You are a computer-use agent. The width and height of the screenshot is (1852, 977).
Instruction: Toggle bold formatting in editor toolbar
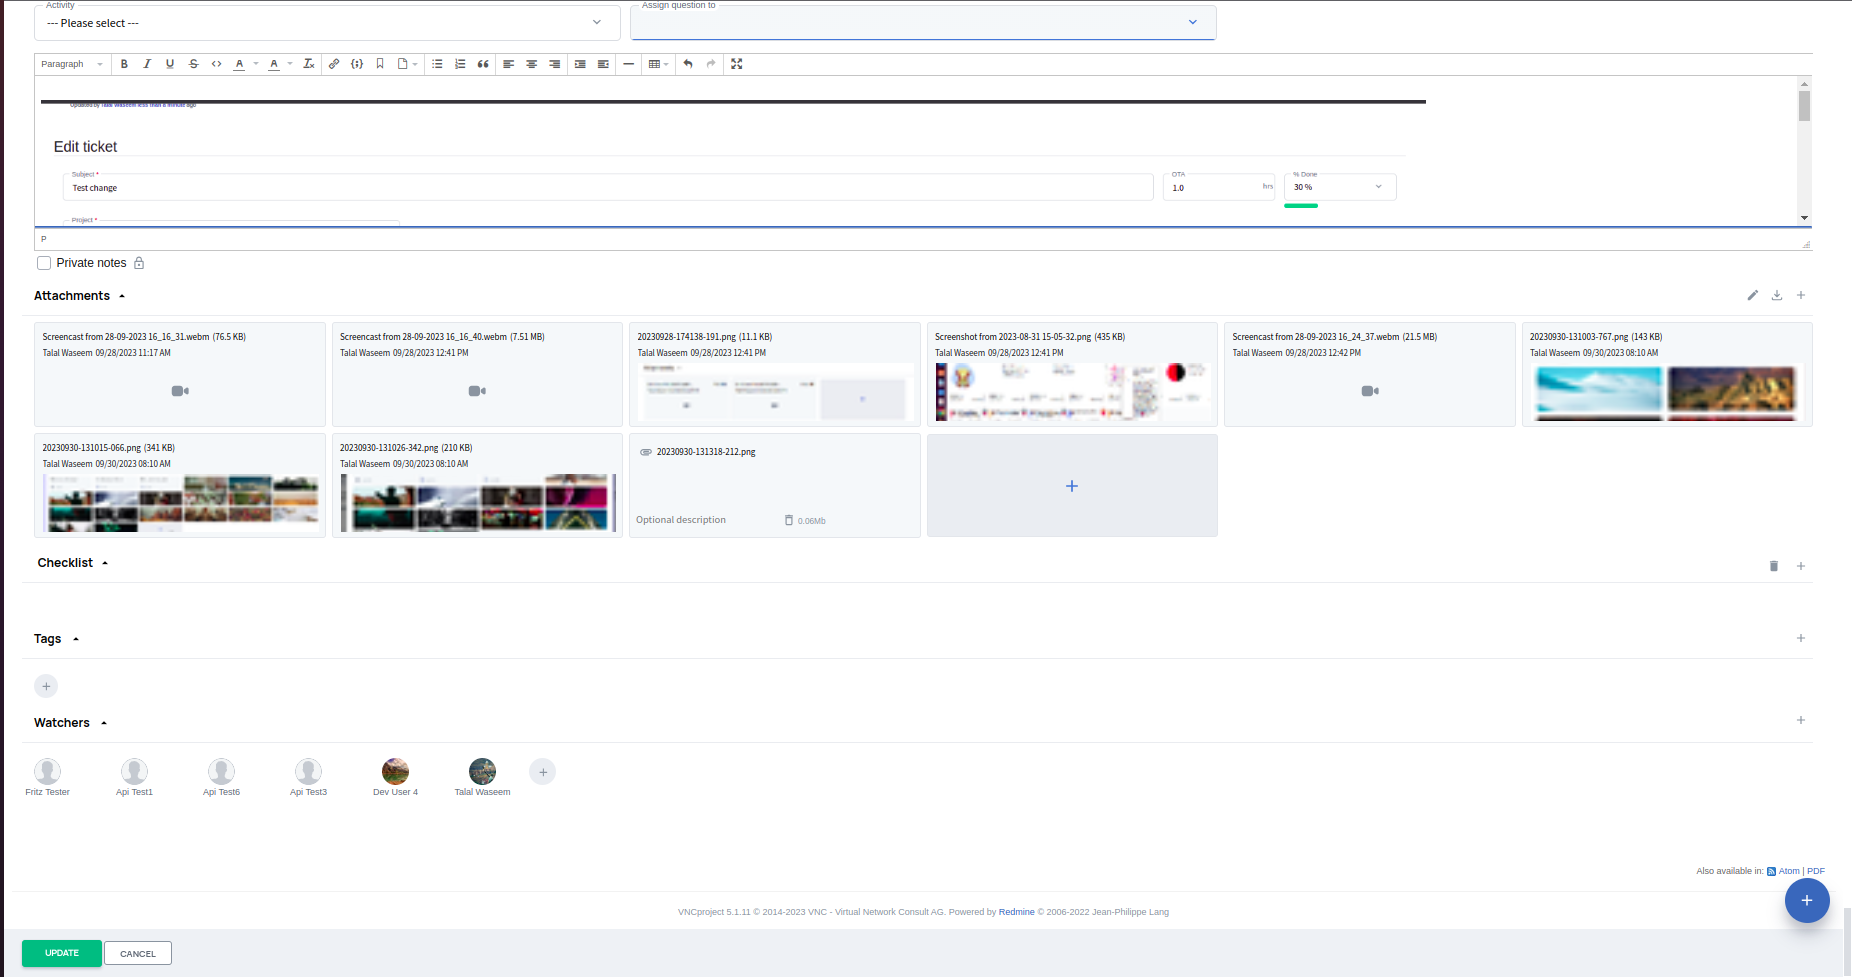pyautogui.click(x=124, y=64)
